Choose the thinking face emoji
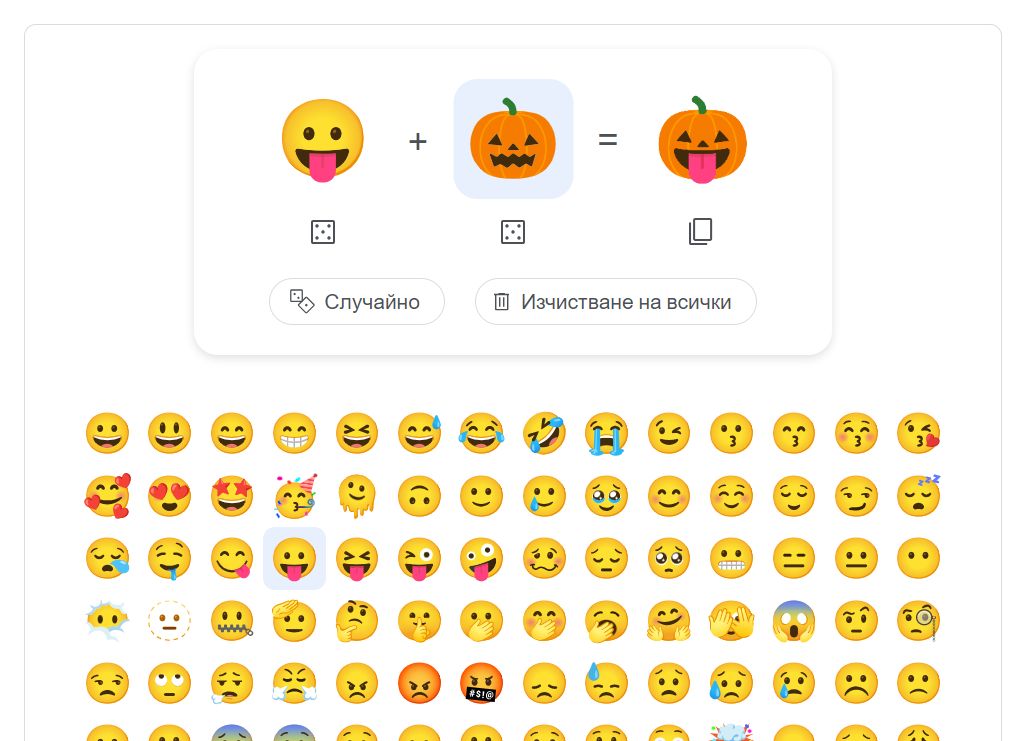Viewport: 1015px width, 741px height. (x=357, y=621)
